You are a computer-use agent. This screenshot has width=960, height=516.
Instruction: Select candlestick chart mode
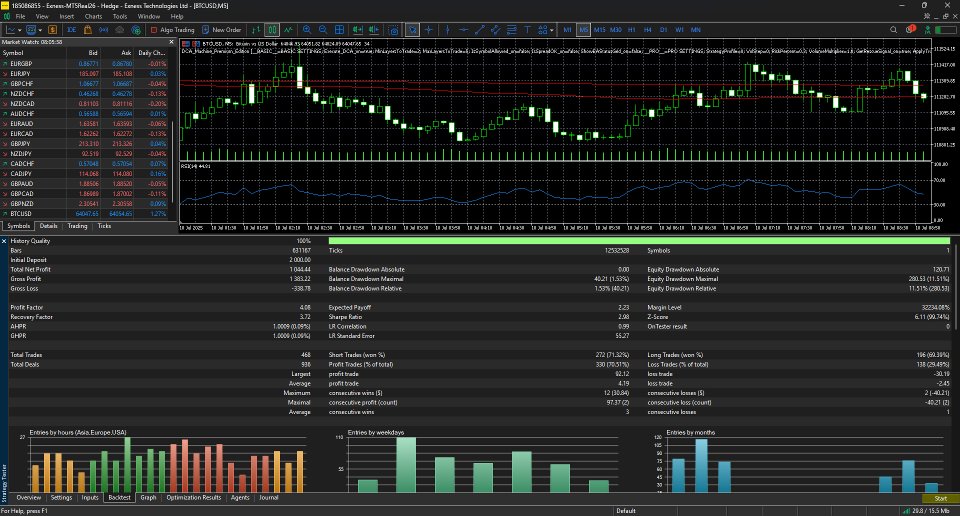(272, 29)
